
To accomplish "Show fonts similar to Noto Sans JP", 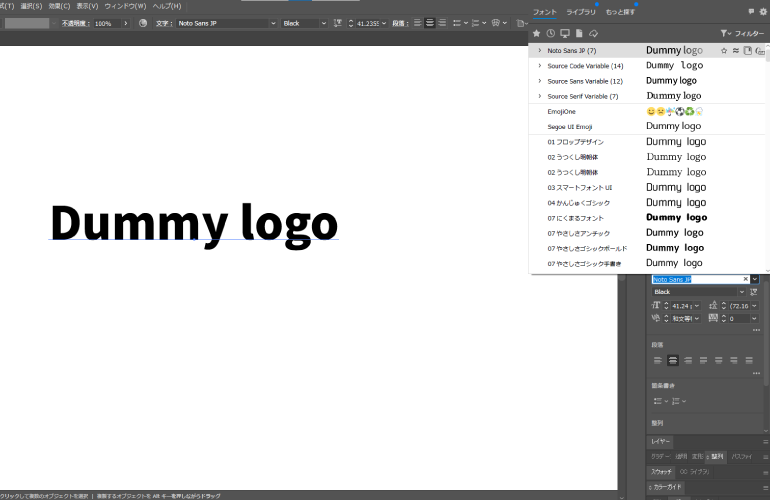I will pos(736,51).
